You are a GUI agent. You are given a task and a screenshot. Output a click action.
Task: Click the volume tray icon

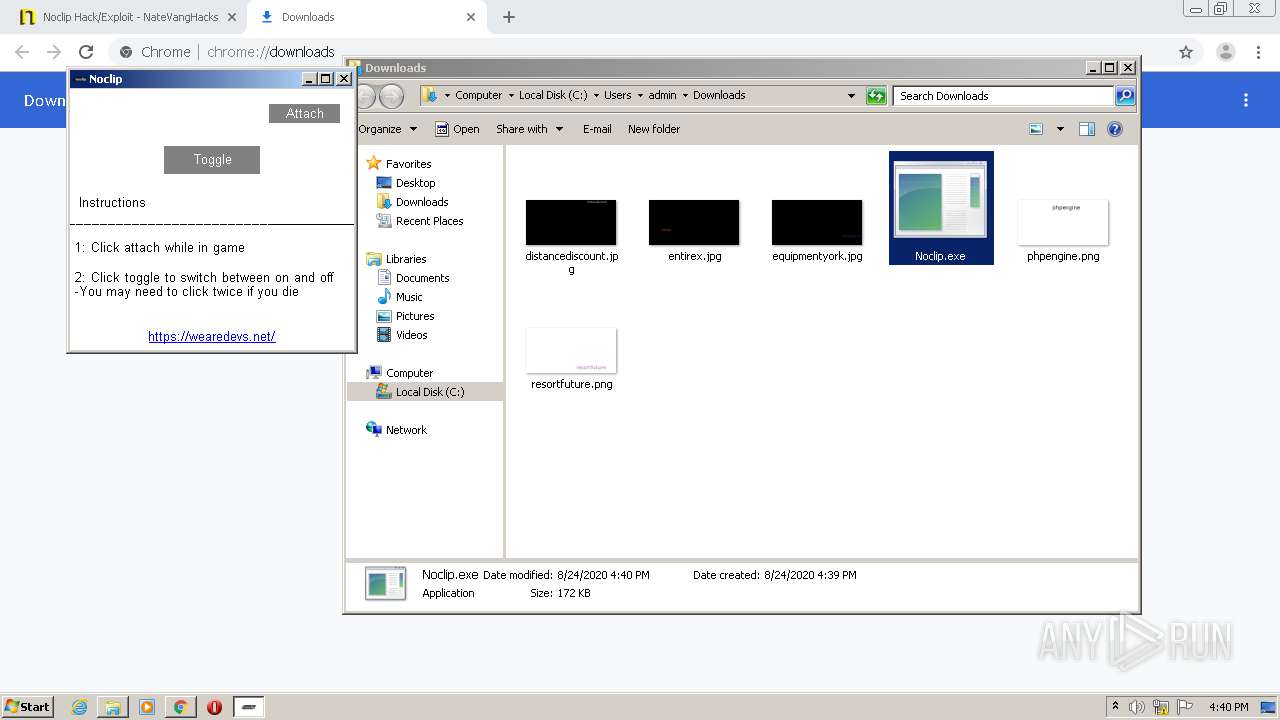(x=1137, y=707)
